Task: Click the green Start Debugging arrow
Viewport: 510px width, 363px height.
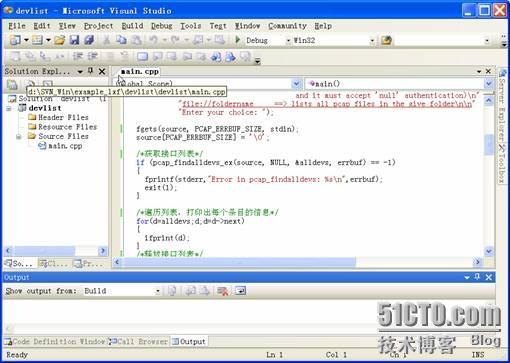Action: point(238,40)
